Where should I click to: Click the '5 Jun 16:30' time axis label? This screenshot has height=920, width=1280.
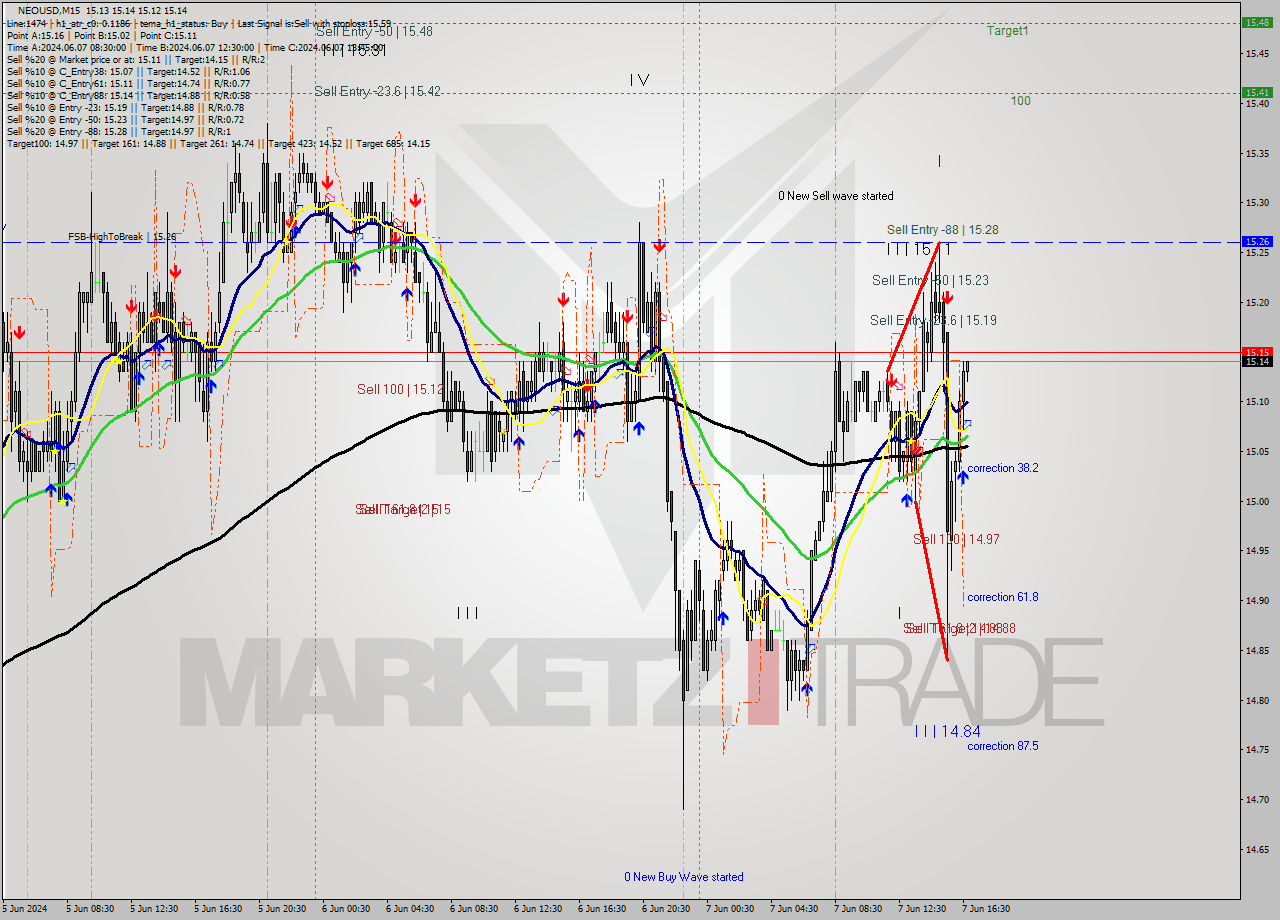coord(218,909)
